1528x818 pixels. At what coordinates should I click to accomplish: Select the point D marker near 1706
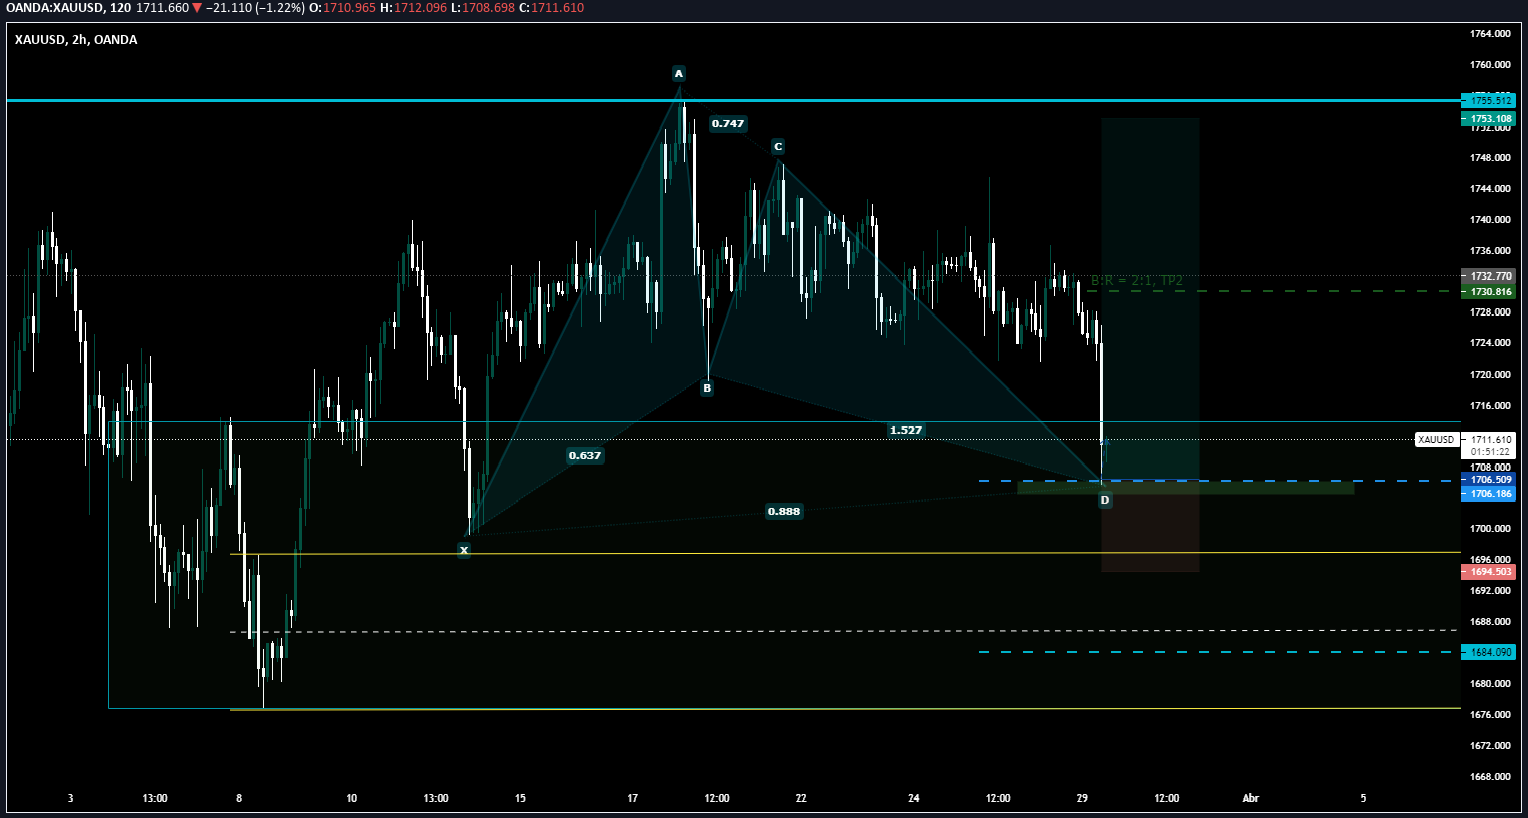click(x=1105, y=500)
